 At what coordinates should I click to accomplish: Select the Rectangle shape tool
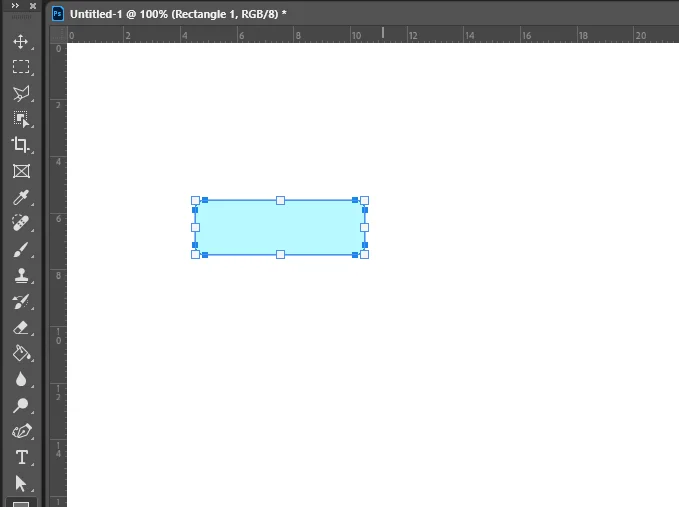[x=21, y=504]
